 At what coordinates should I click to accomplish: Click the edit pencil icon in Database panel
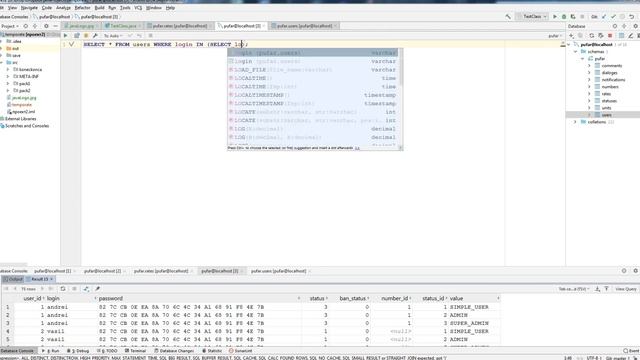630,36
